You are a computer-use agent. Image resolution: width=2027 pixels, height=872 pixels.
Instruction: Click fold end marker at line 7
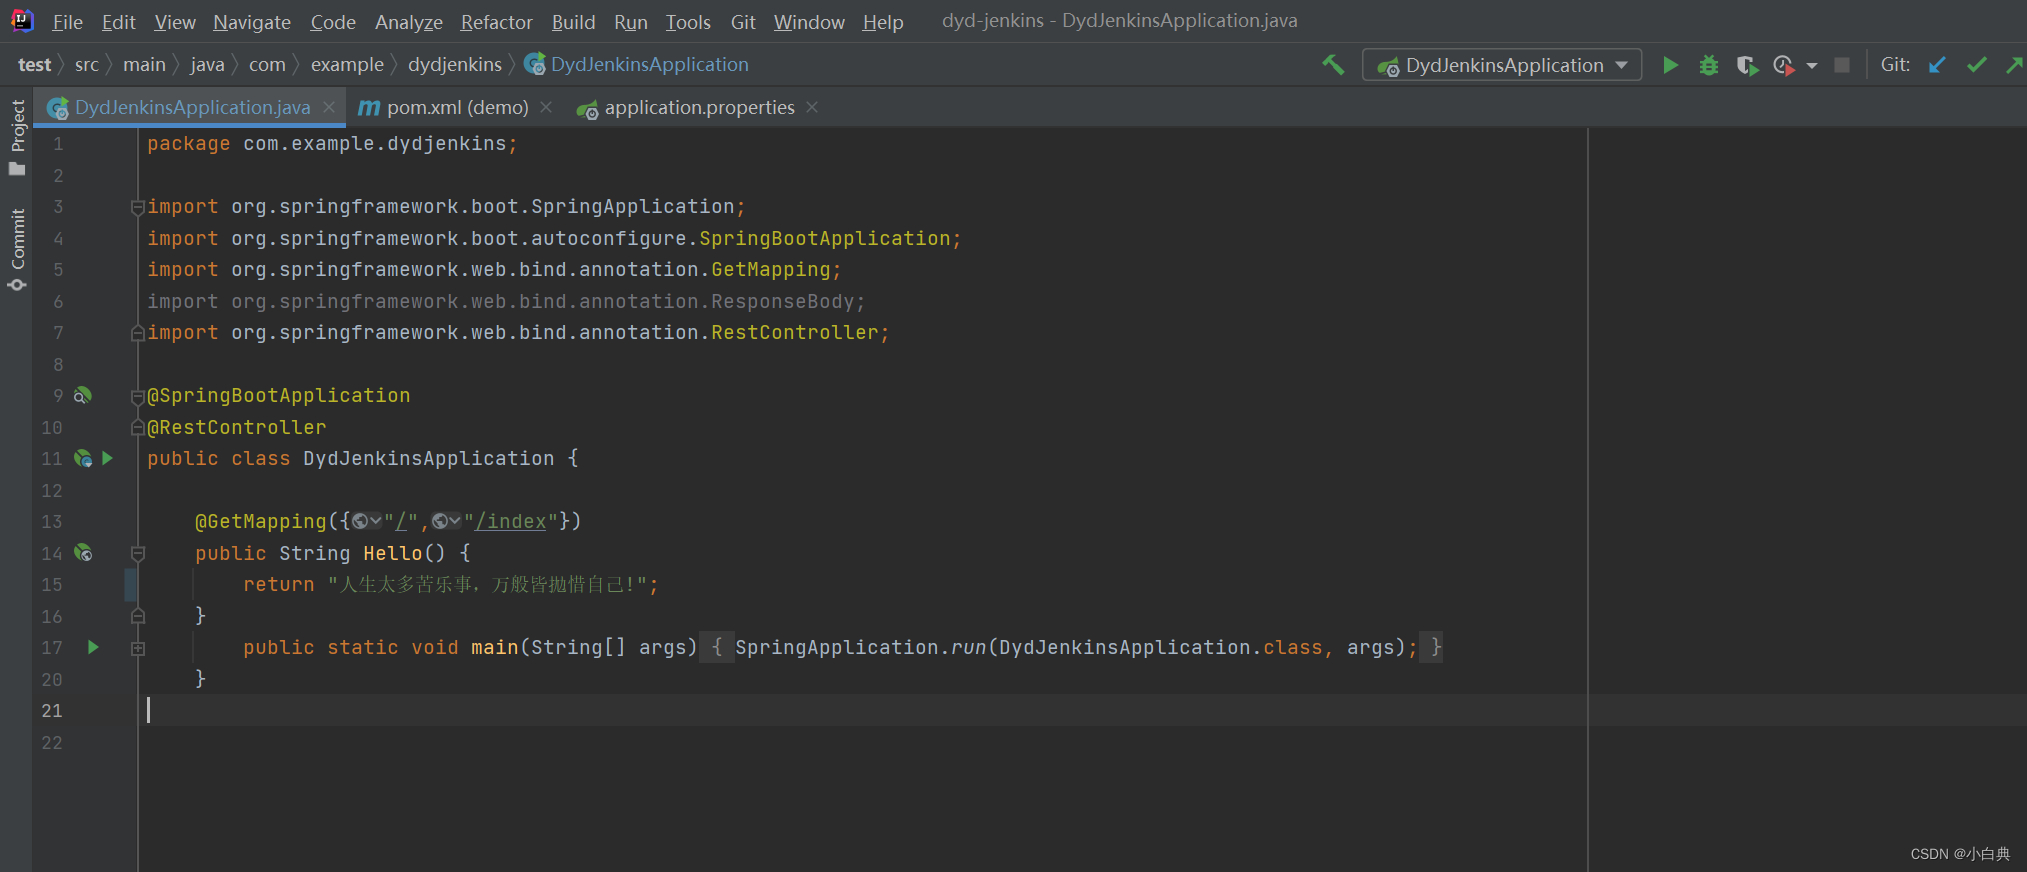[x=138, y=333]
